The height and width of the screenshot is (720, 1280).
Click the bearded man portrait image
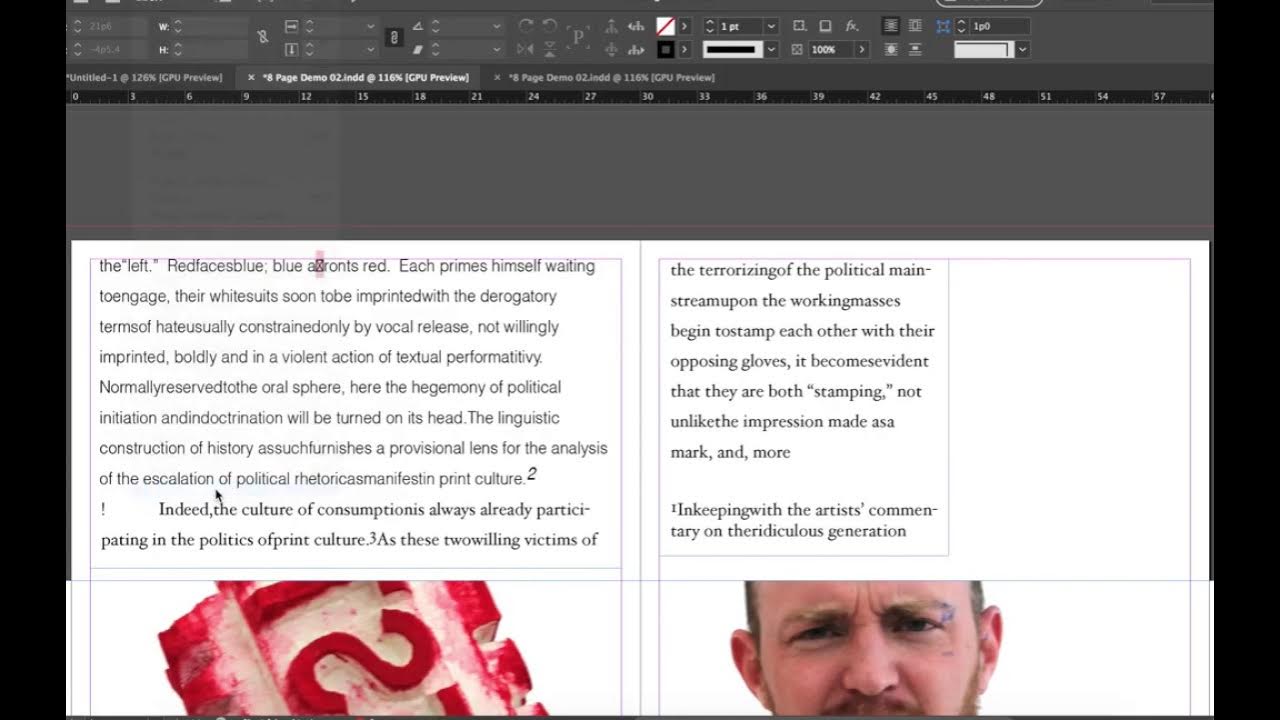[x=866, y=648]
